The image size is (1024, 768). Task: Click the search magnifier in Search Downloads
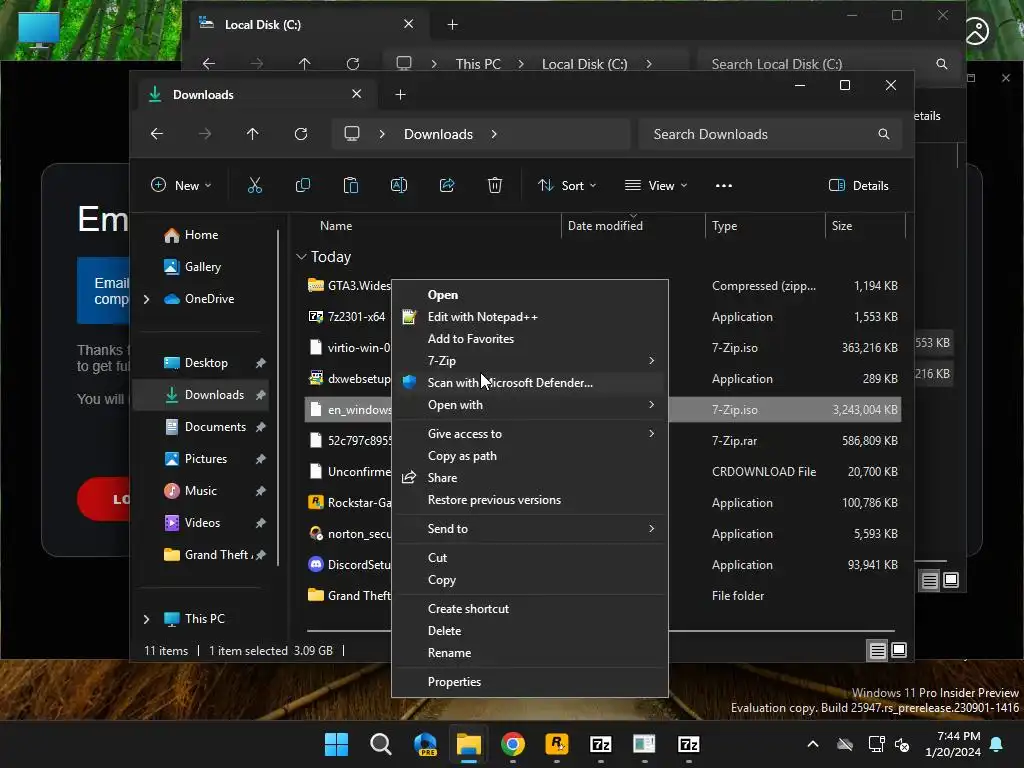pyautogui.click(x=884, y=134)
